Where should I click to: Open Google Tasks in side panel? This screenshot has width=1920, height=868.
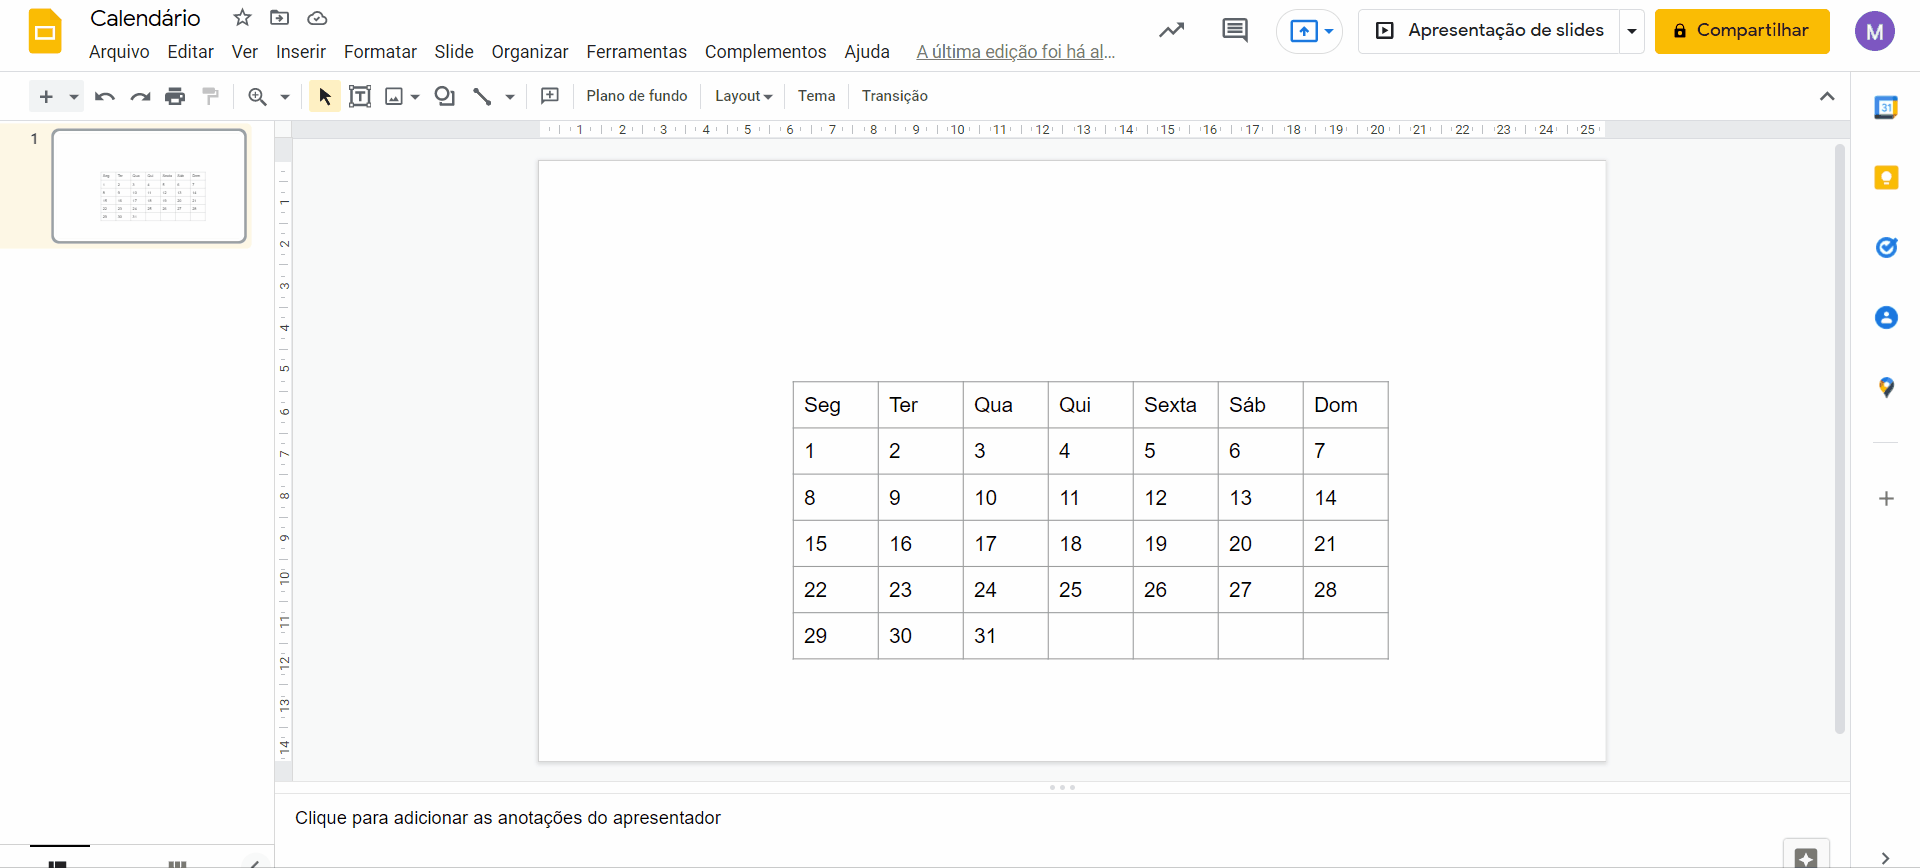(1886, 247)
